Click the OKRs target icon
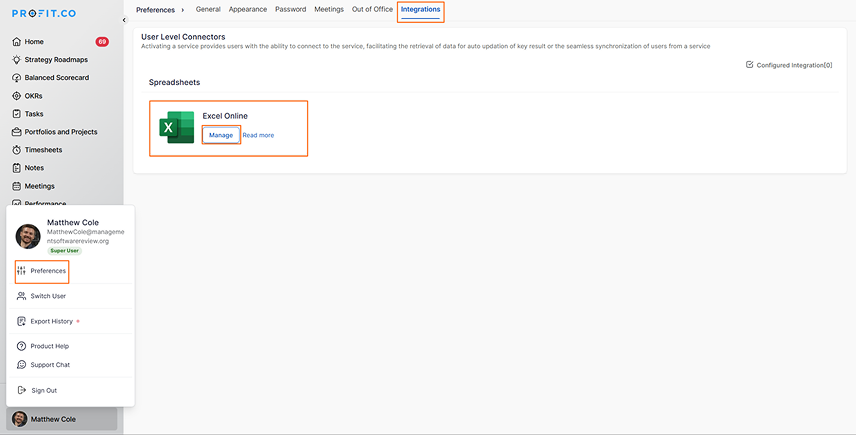This screenshot has width=856, height=435. pyautogui.click(x=16, y=96)
